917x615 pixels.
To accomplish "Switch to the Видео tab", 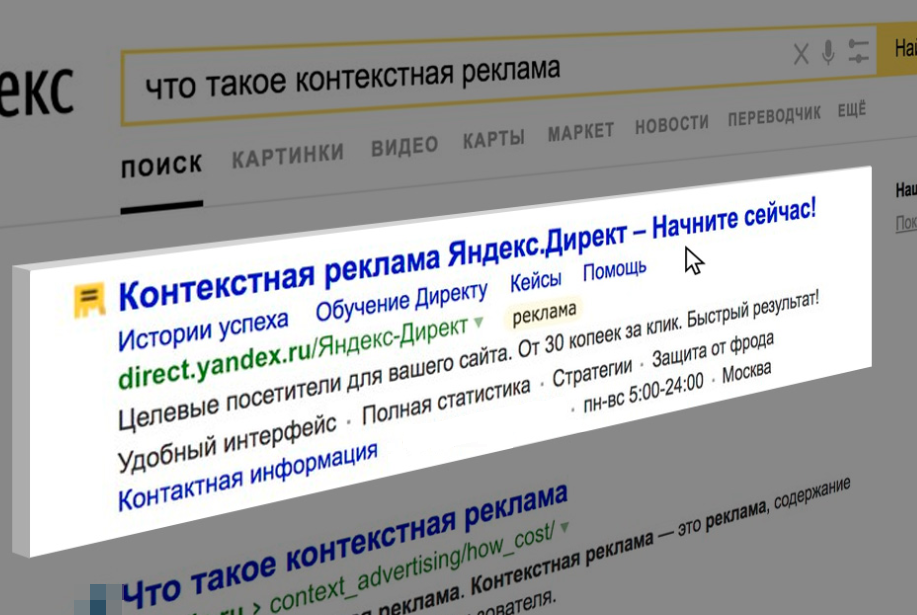I will (404, 146).
